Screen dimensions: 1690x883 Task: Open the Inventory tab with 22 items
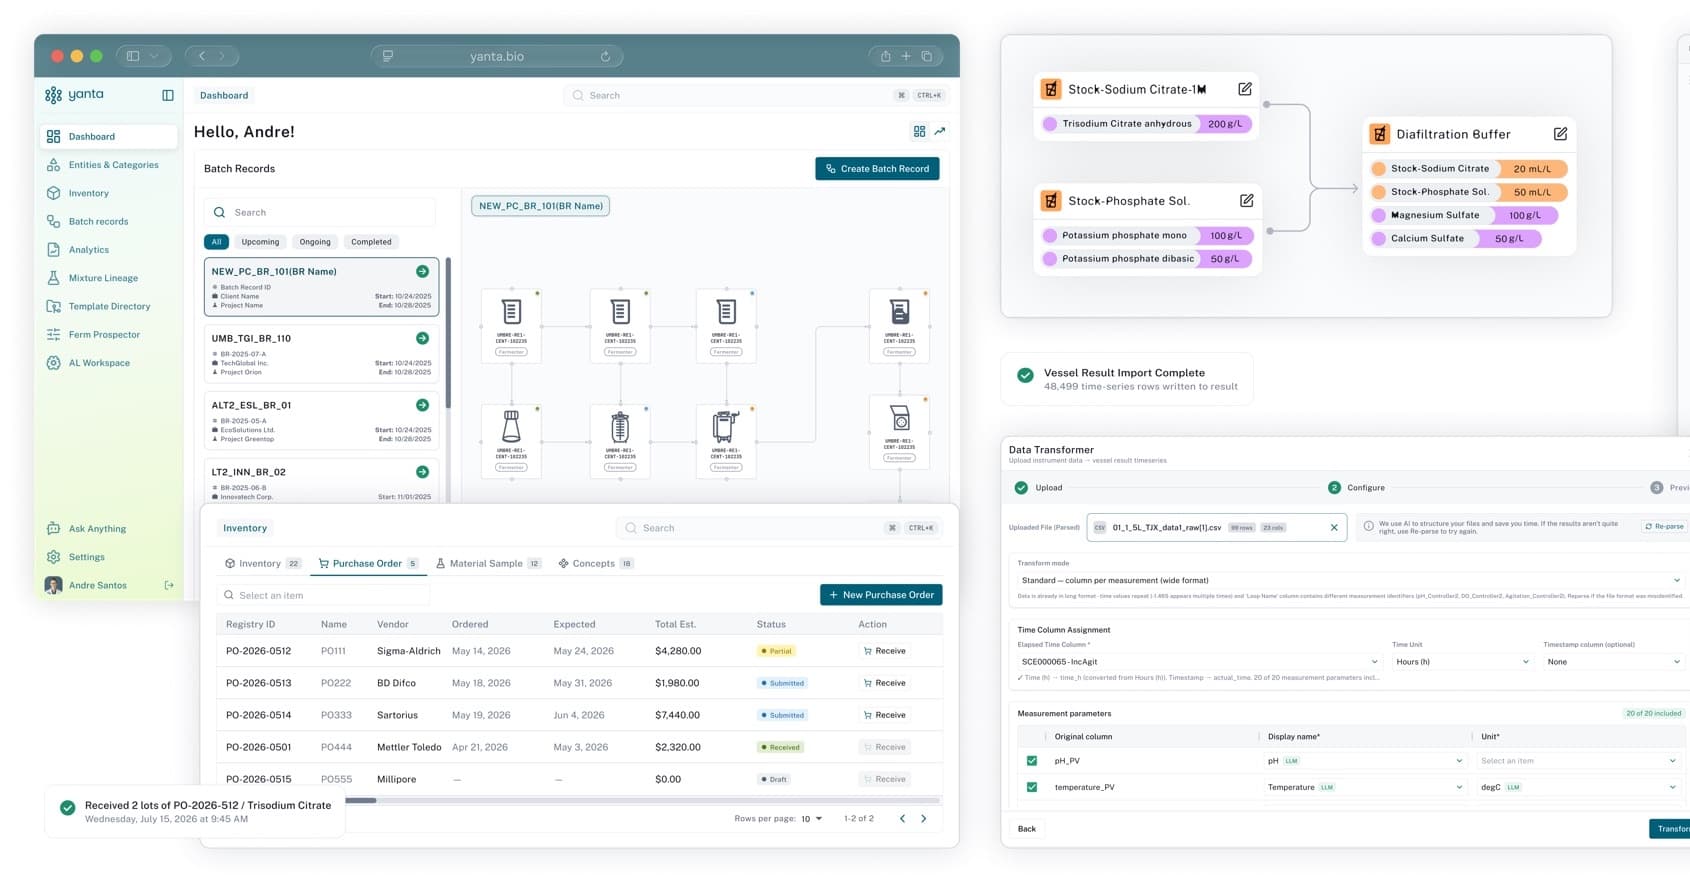[263, 563]
